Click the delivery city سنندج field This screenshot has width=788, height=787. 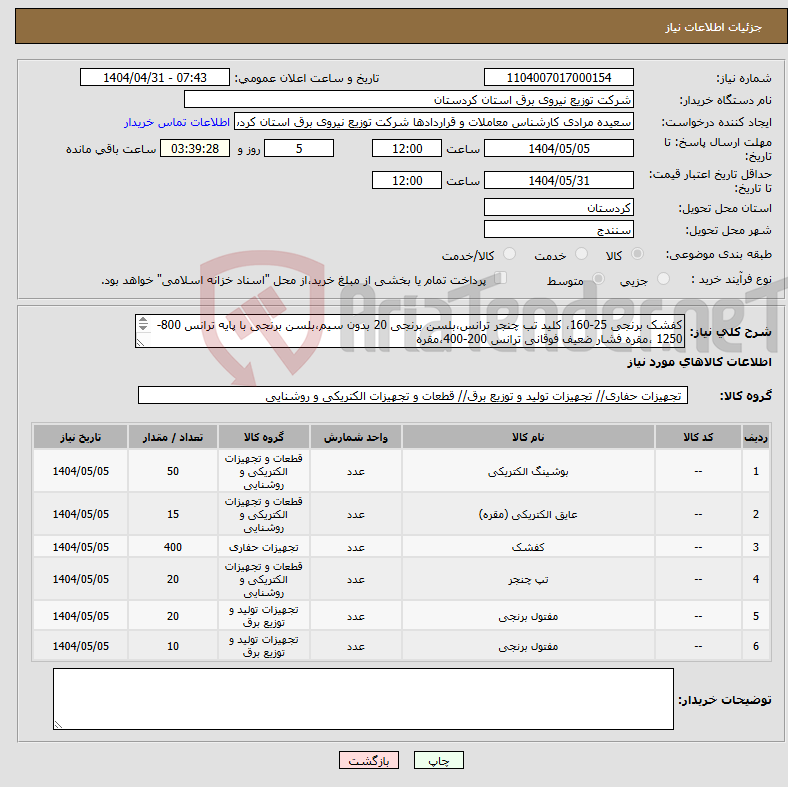click(x=558, y=229)
